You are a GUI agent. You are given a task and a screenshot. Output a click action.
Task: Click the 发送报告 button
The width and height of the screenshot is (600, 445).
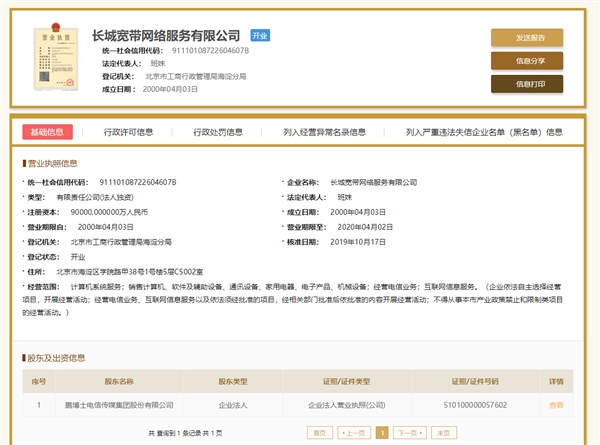coord(527,37)
